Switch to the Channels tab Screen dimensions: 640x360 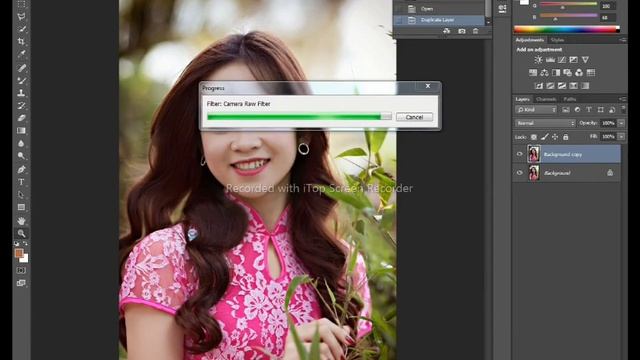pyautogui.click(x=546, y=99)
